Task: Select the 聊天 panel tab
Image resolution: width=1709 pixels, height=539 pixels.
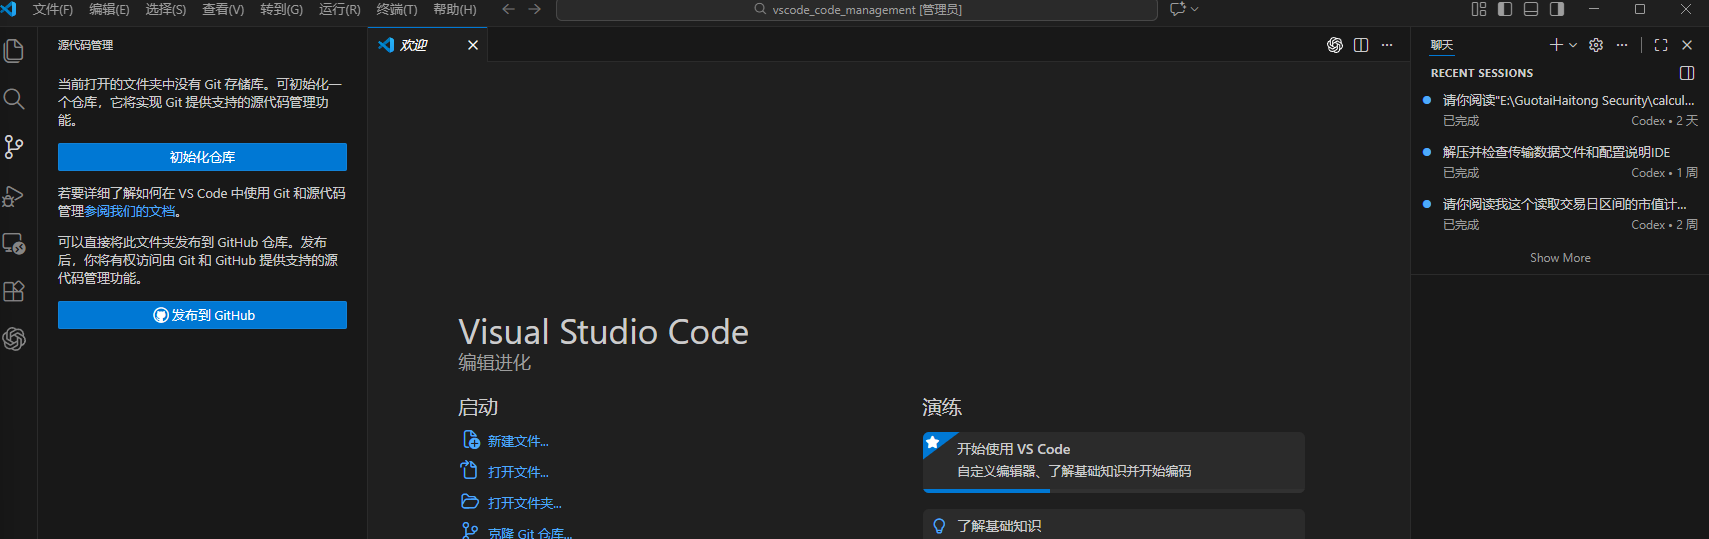Action: 1442,45
